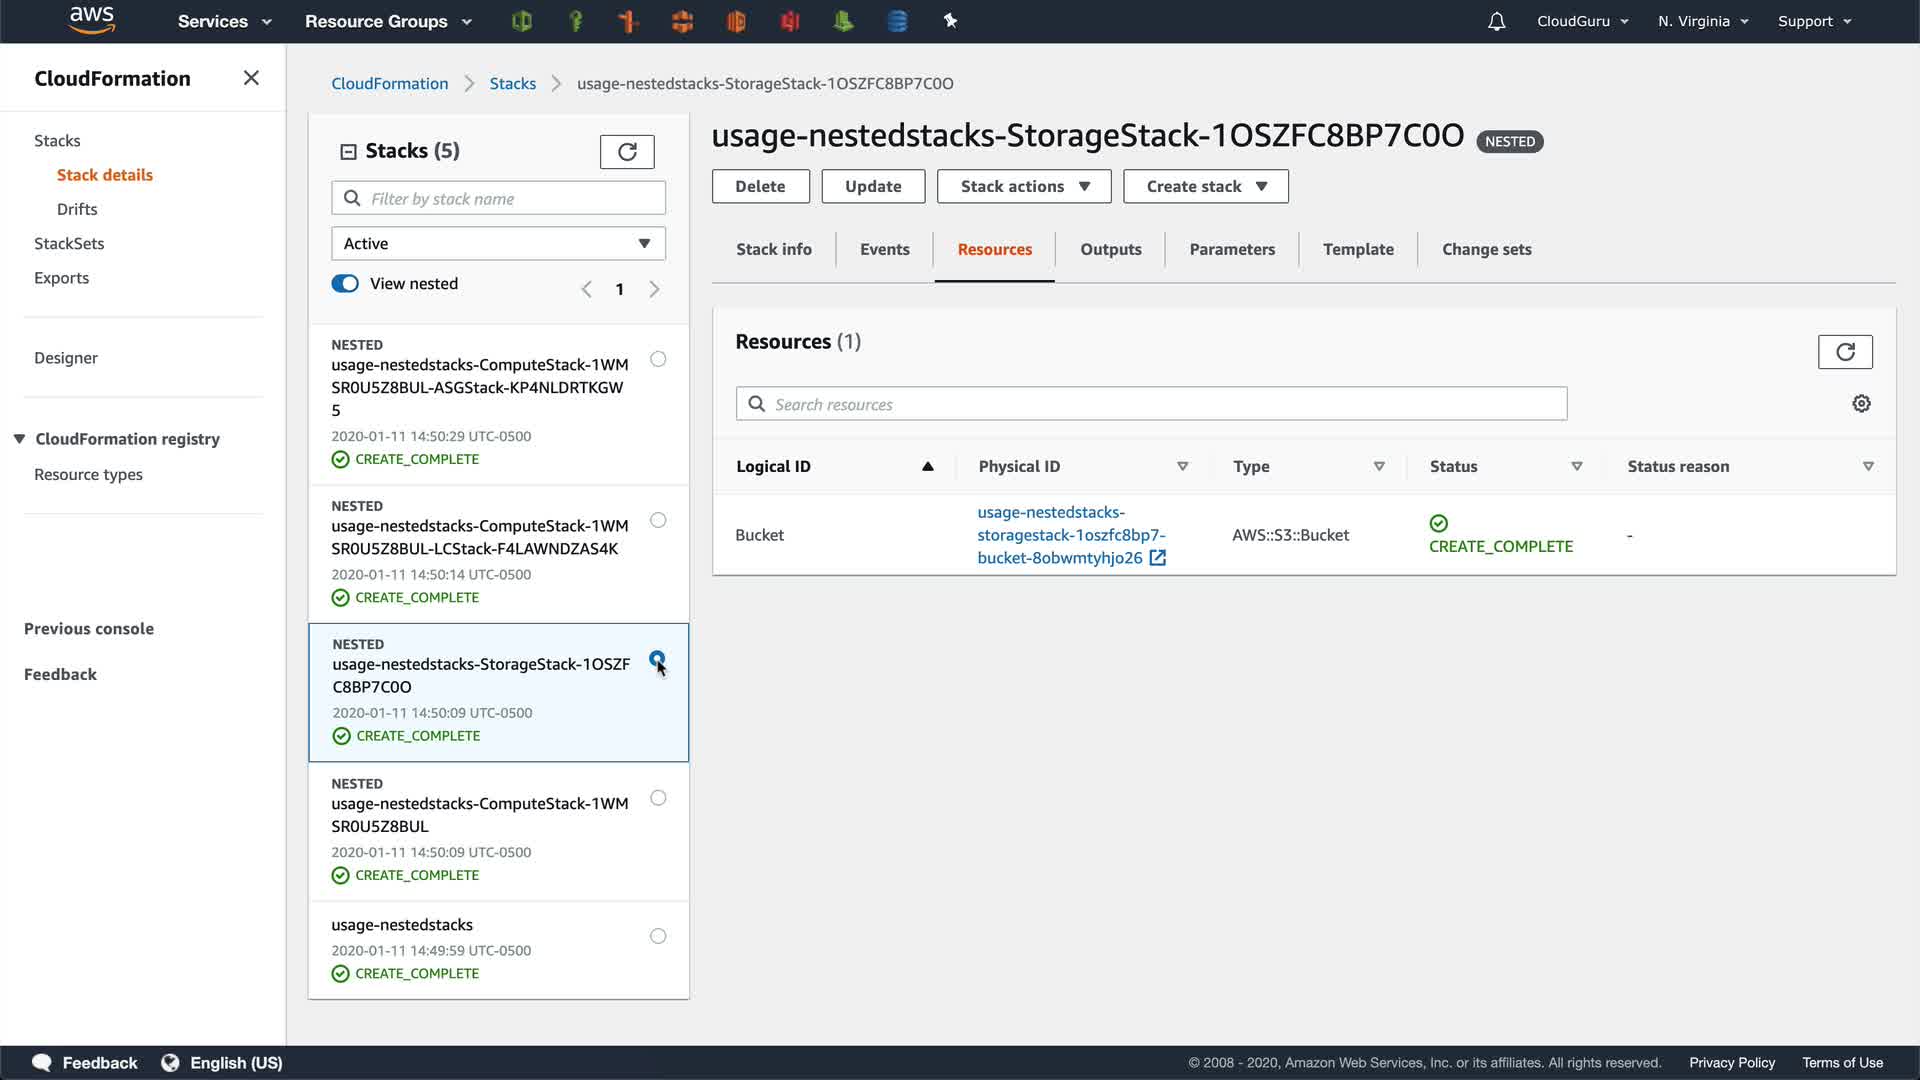Click the Delete button
1920x1080 pixels.
click(760, 187)
